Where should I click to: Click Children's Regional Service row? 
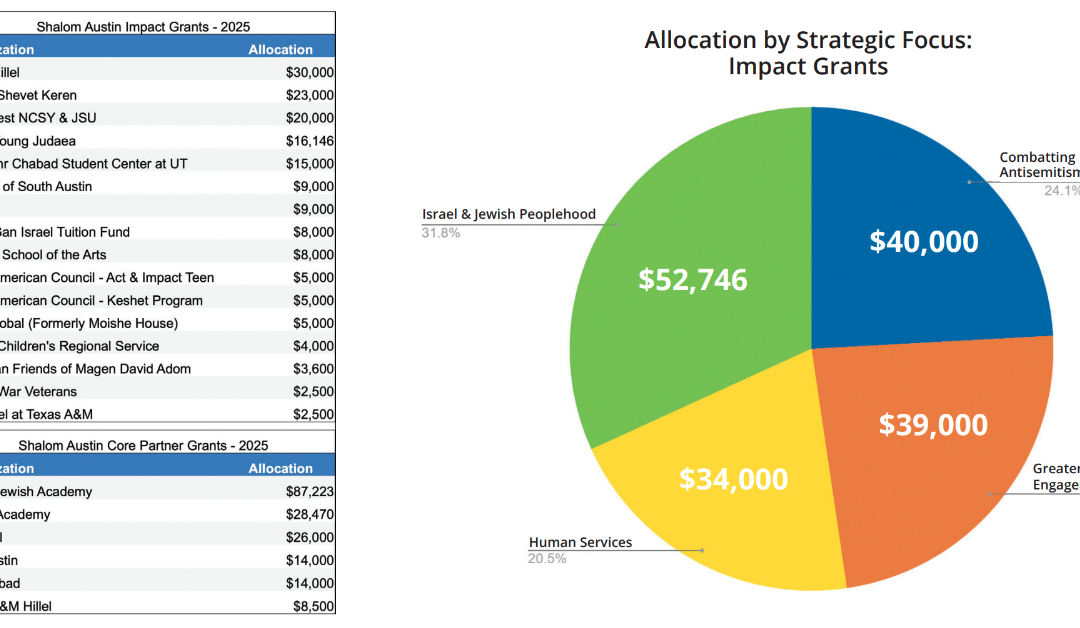(167, 346)
